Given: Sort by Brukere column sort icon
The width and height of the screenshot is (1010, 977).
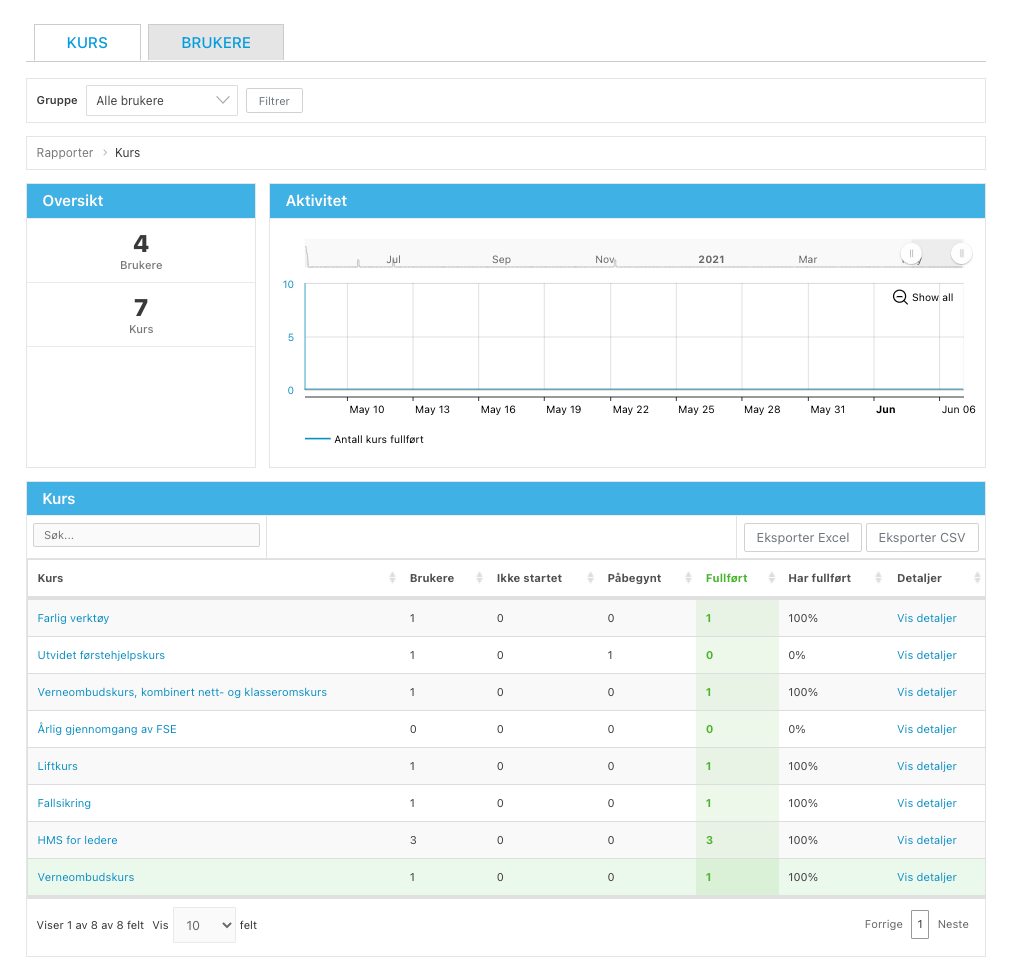Looking at the screenshot, I should click(x=478, y=579).
